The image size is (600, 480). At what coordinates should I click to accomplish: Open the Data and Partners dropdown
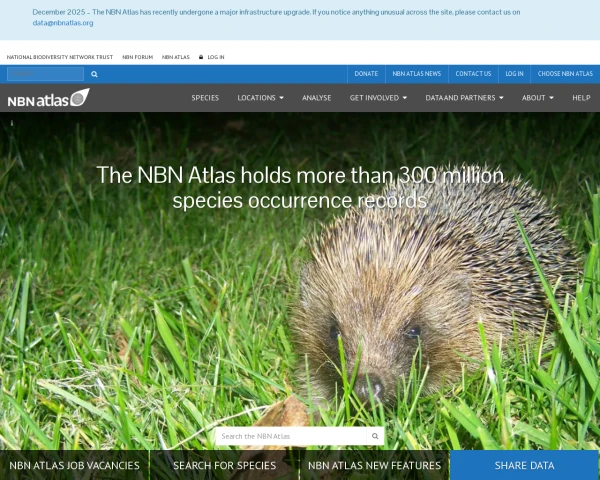(x=464, y=98)
